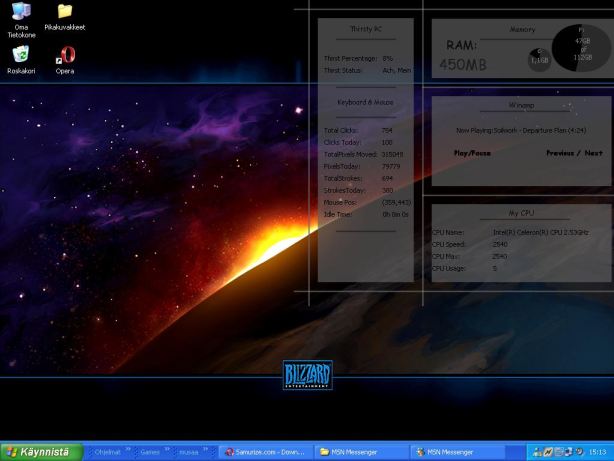Click the Clicks Today label

point(342,143)
